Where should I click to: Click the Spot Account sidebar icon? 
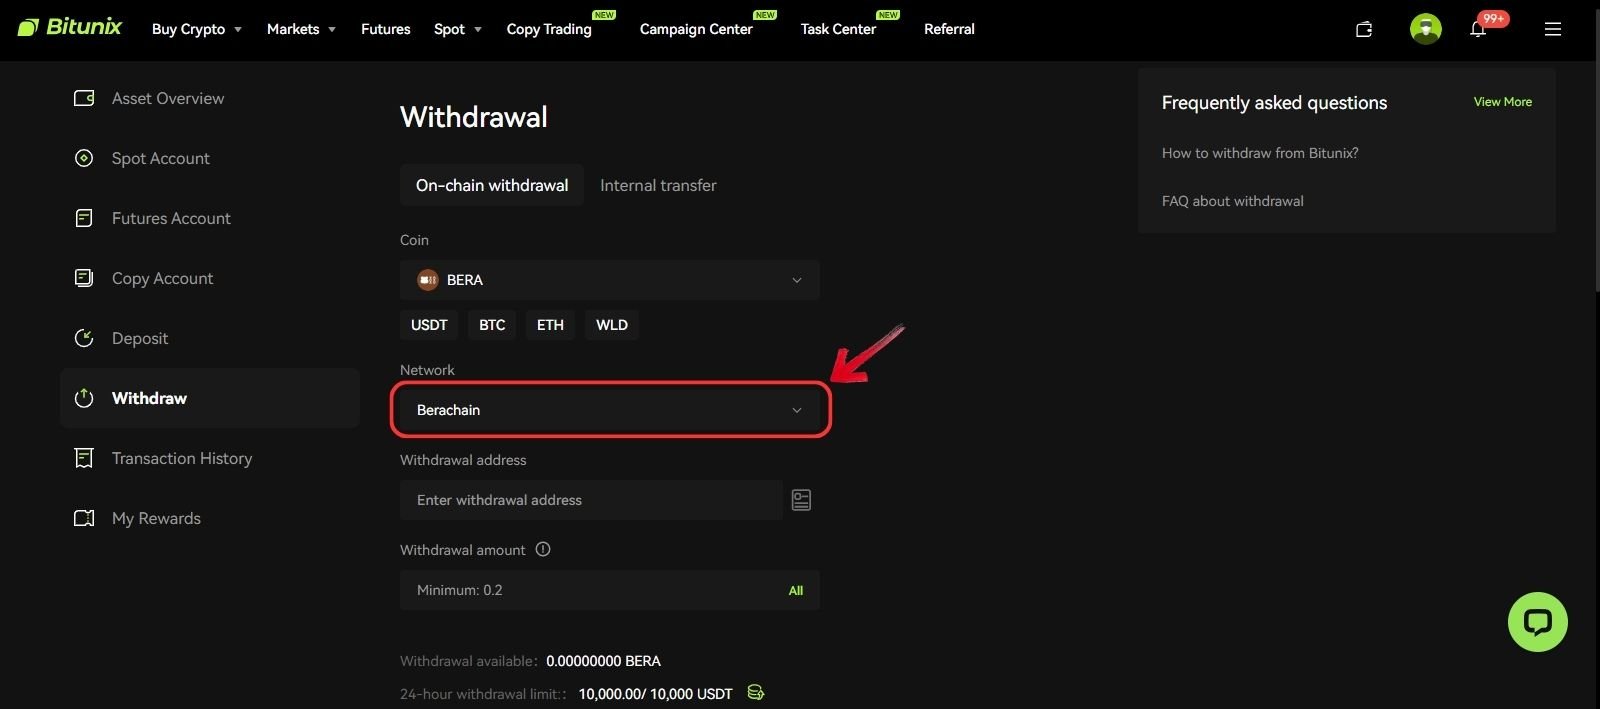(84, 158)
